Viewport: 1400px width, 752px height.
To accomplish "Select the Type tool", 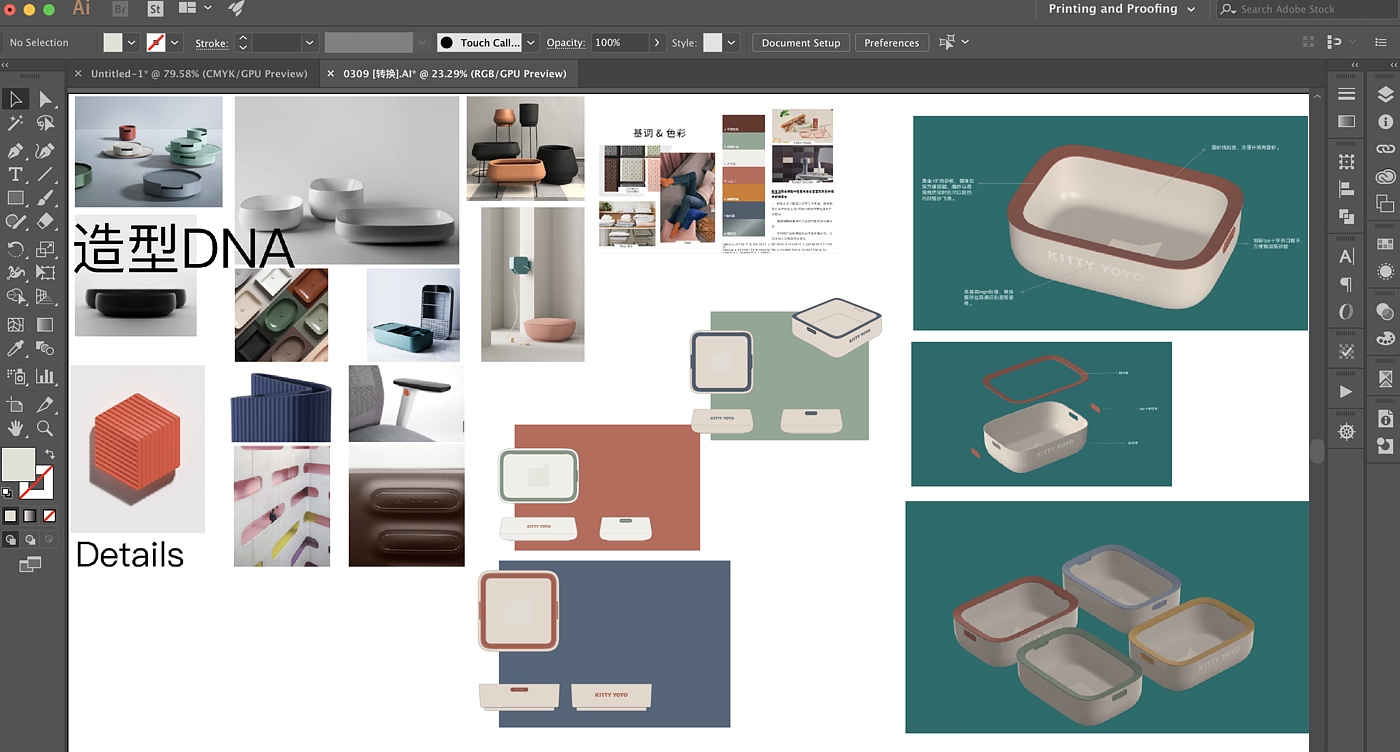I will tap(15, 174).
